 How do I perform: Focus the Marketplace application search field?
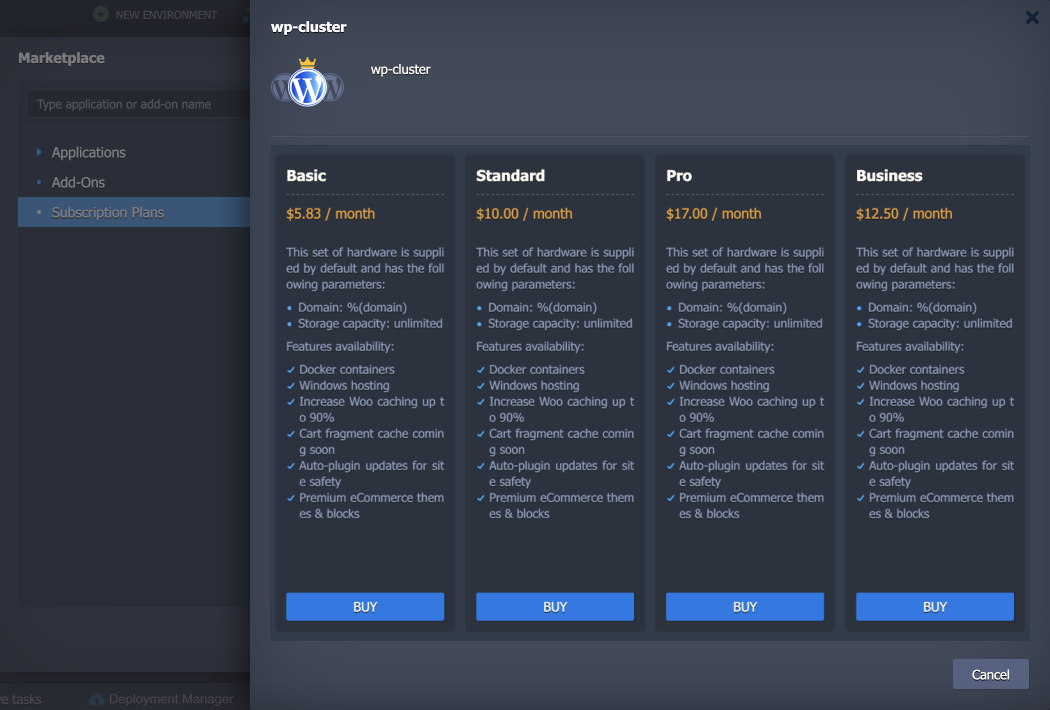pos(135,104)
